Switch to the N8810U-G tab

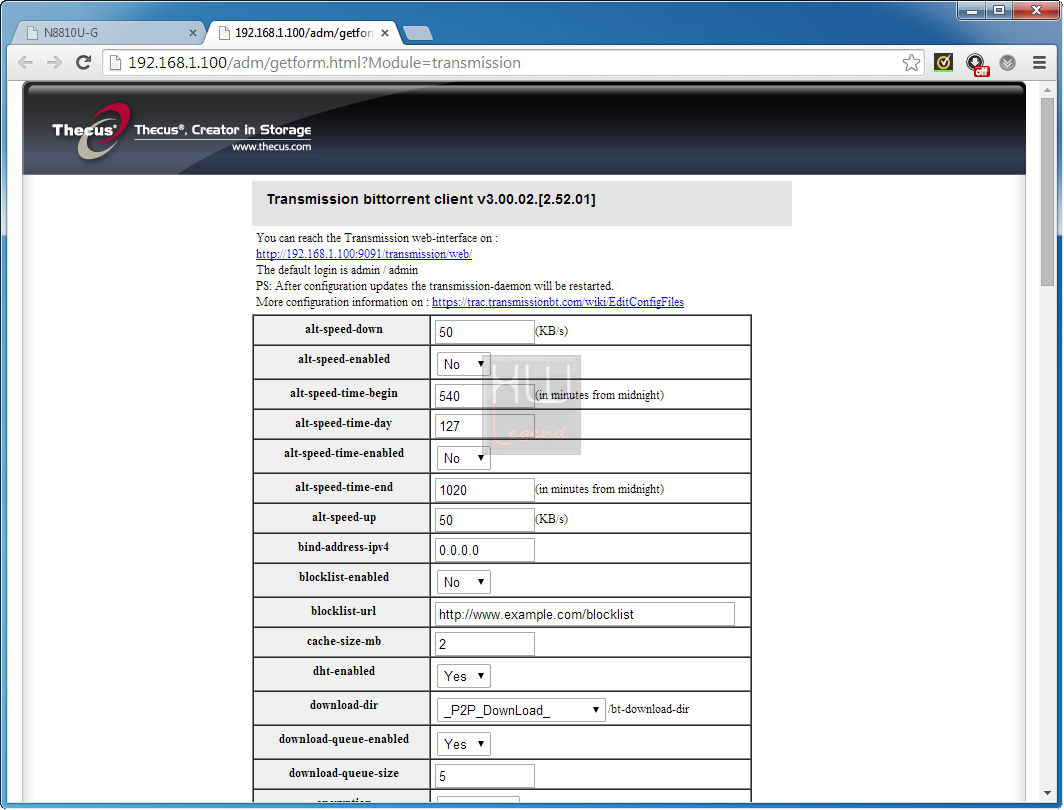click(109, 33)
